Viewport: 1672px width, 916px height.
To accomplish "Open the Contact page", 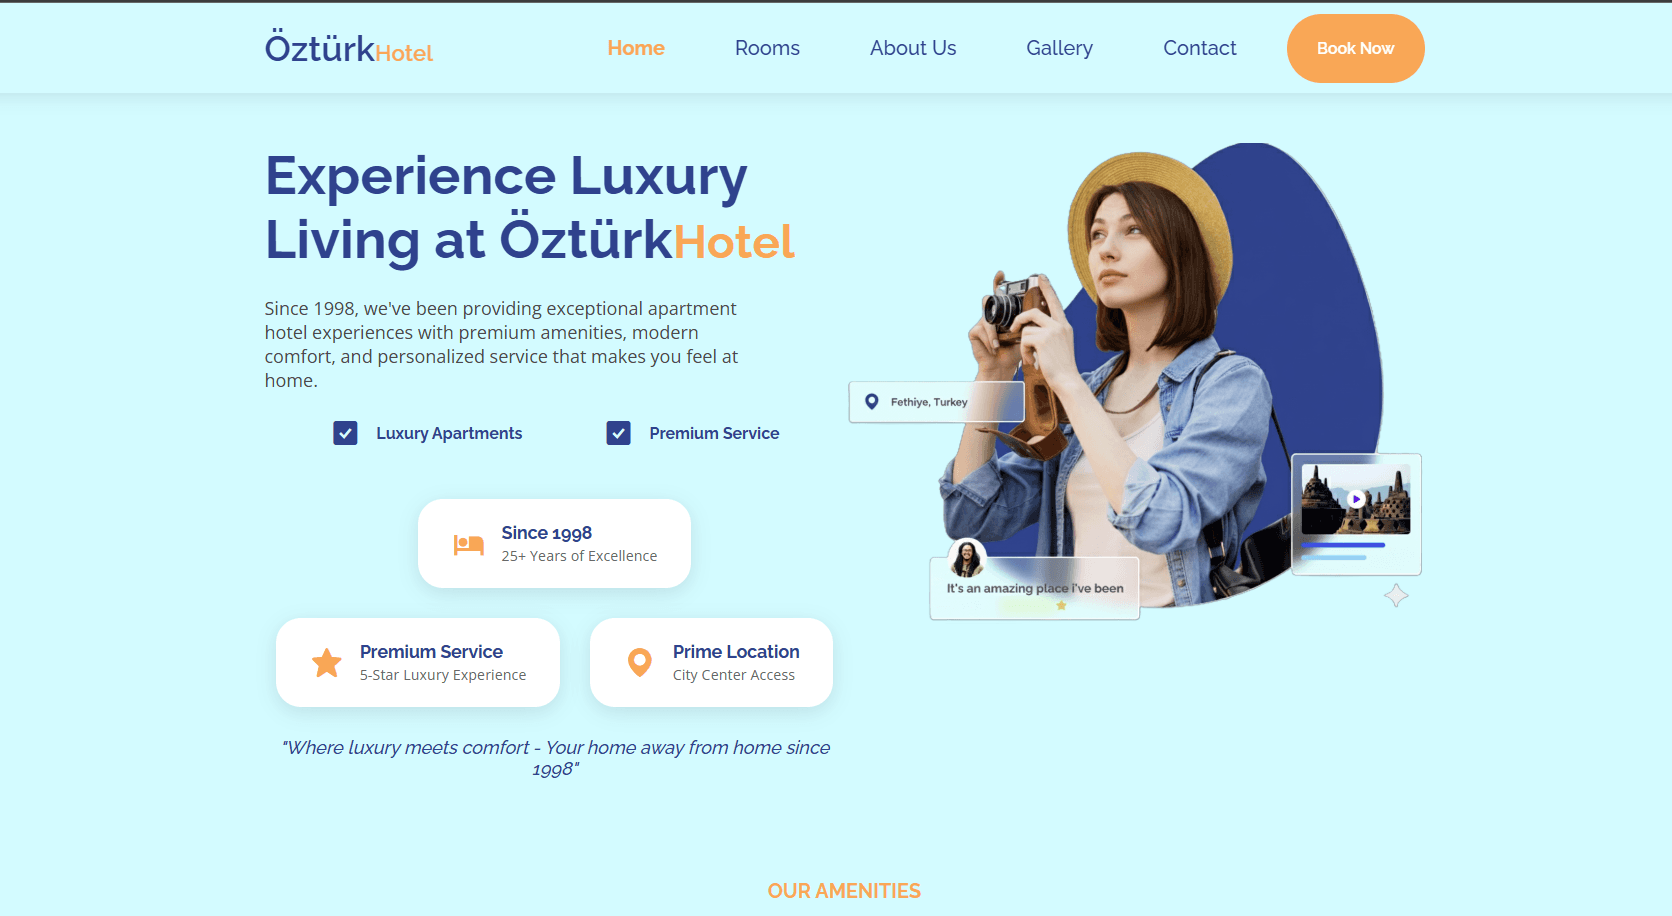I will [x=1199, y=48].
